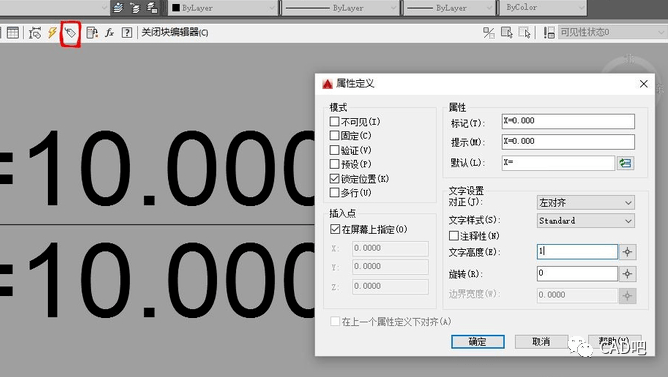Image resolution: width=668 pixels, height=377 pixels.
Task: Click the 提示(M) prompt input field
Action: point(568,141)
